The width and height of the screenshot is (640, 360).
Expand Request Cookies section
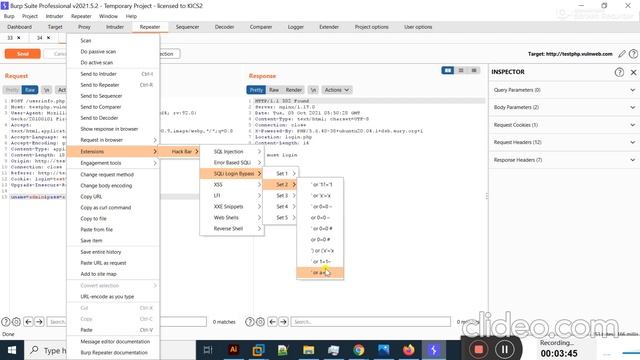pos(564,125)
